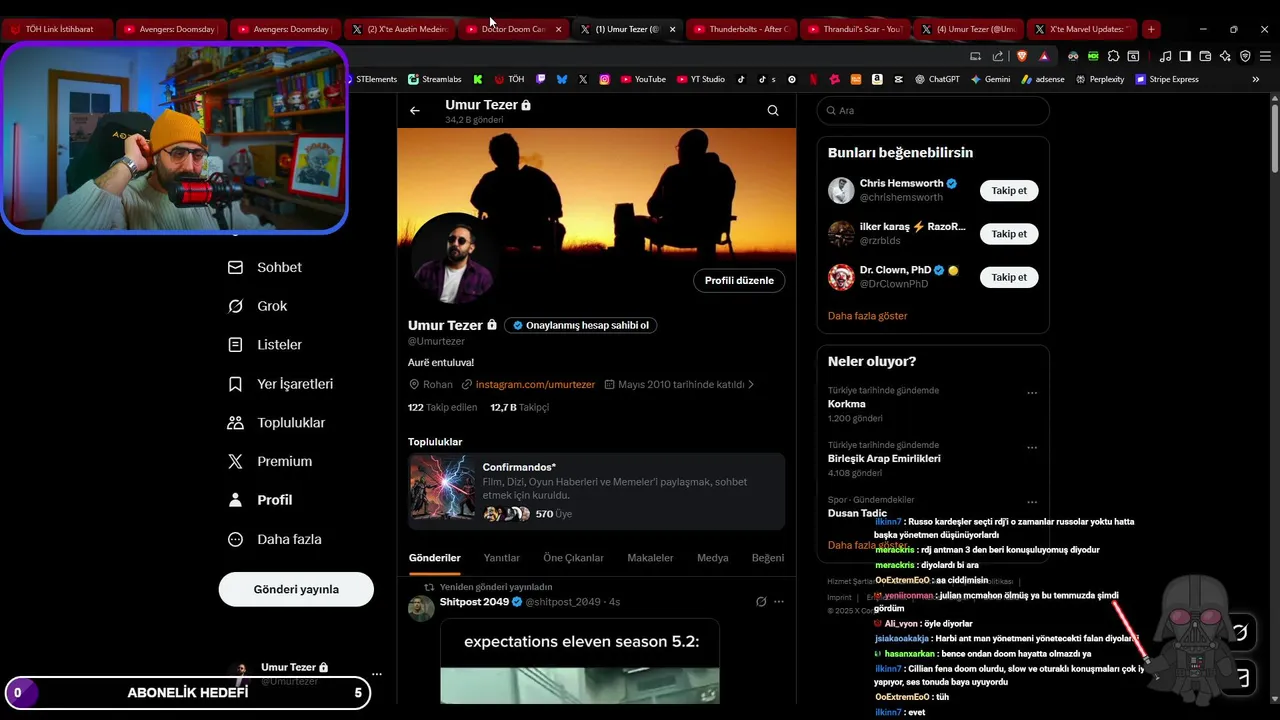Open Yer İşaretleri bookmarks
Screen dimensions: 1280x720
tap(281, 384)
